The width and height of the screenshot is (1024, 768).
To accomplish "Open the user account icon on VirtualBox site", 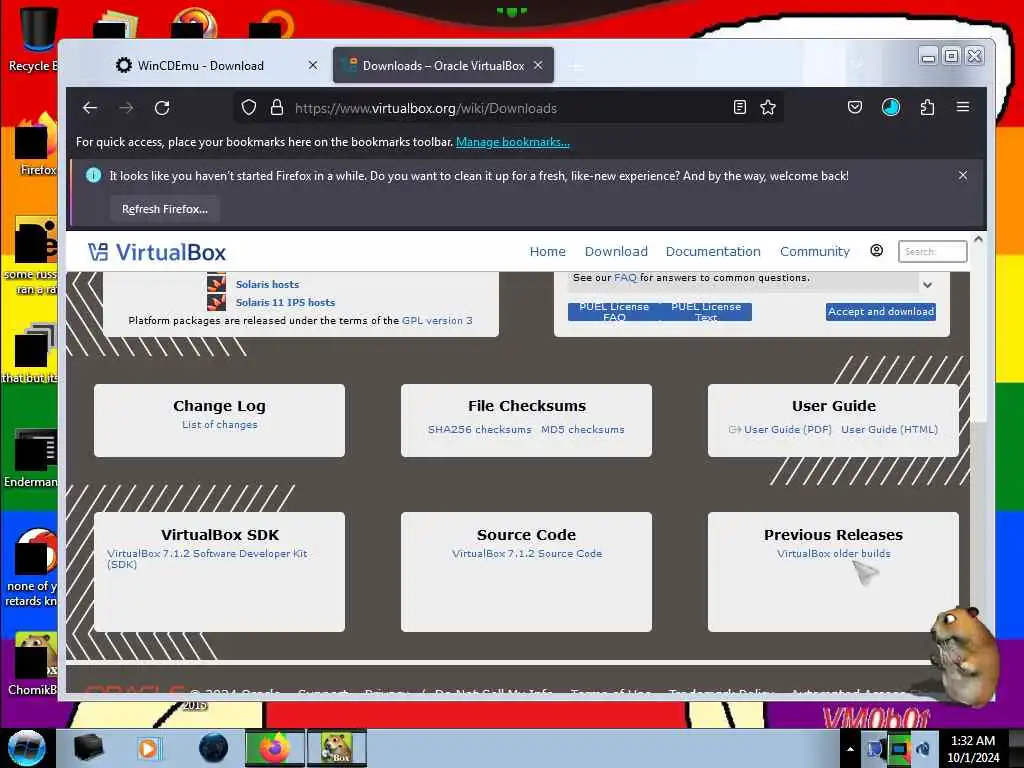I will 876,251.
